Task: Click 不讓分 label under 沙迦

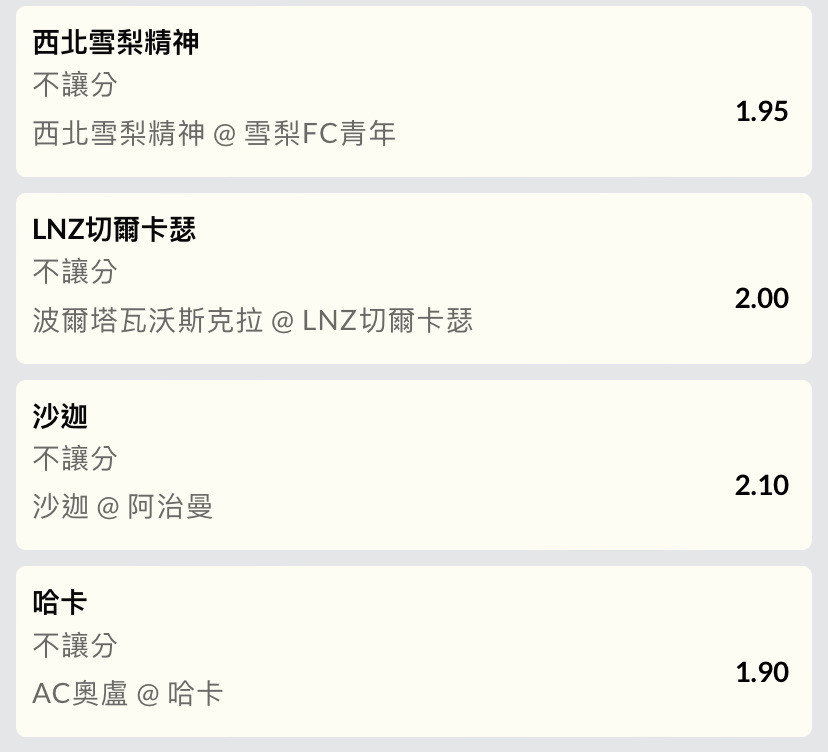Action: pos(75,458)
